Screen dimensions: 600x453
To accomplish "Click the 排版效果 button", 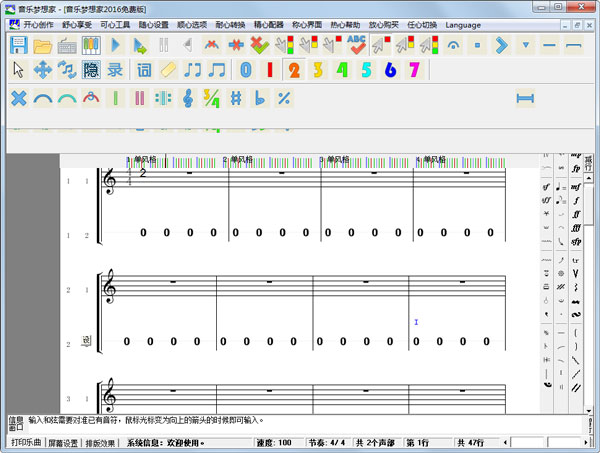I will [x=100, y=443].
